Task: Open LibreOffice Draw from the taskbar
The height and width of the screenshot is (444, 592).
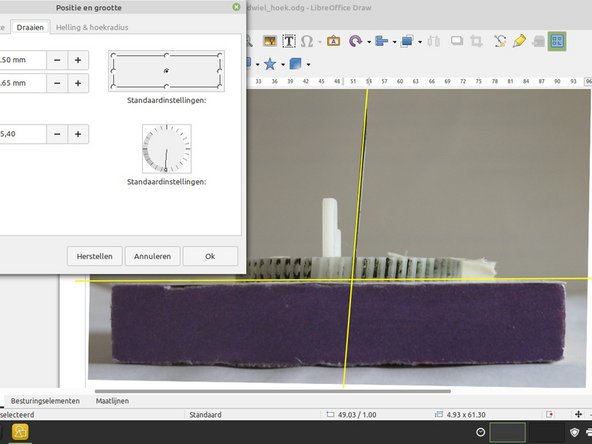Action: [20, 432]
